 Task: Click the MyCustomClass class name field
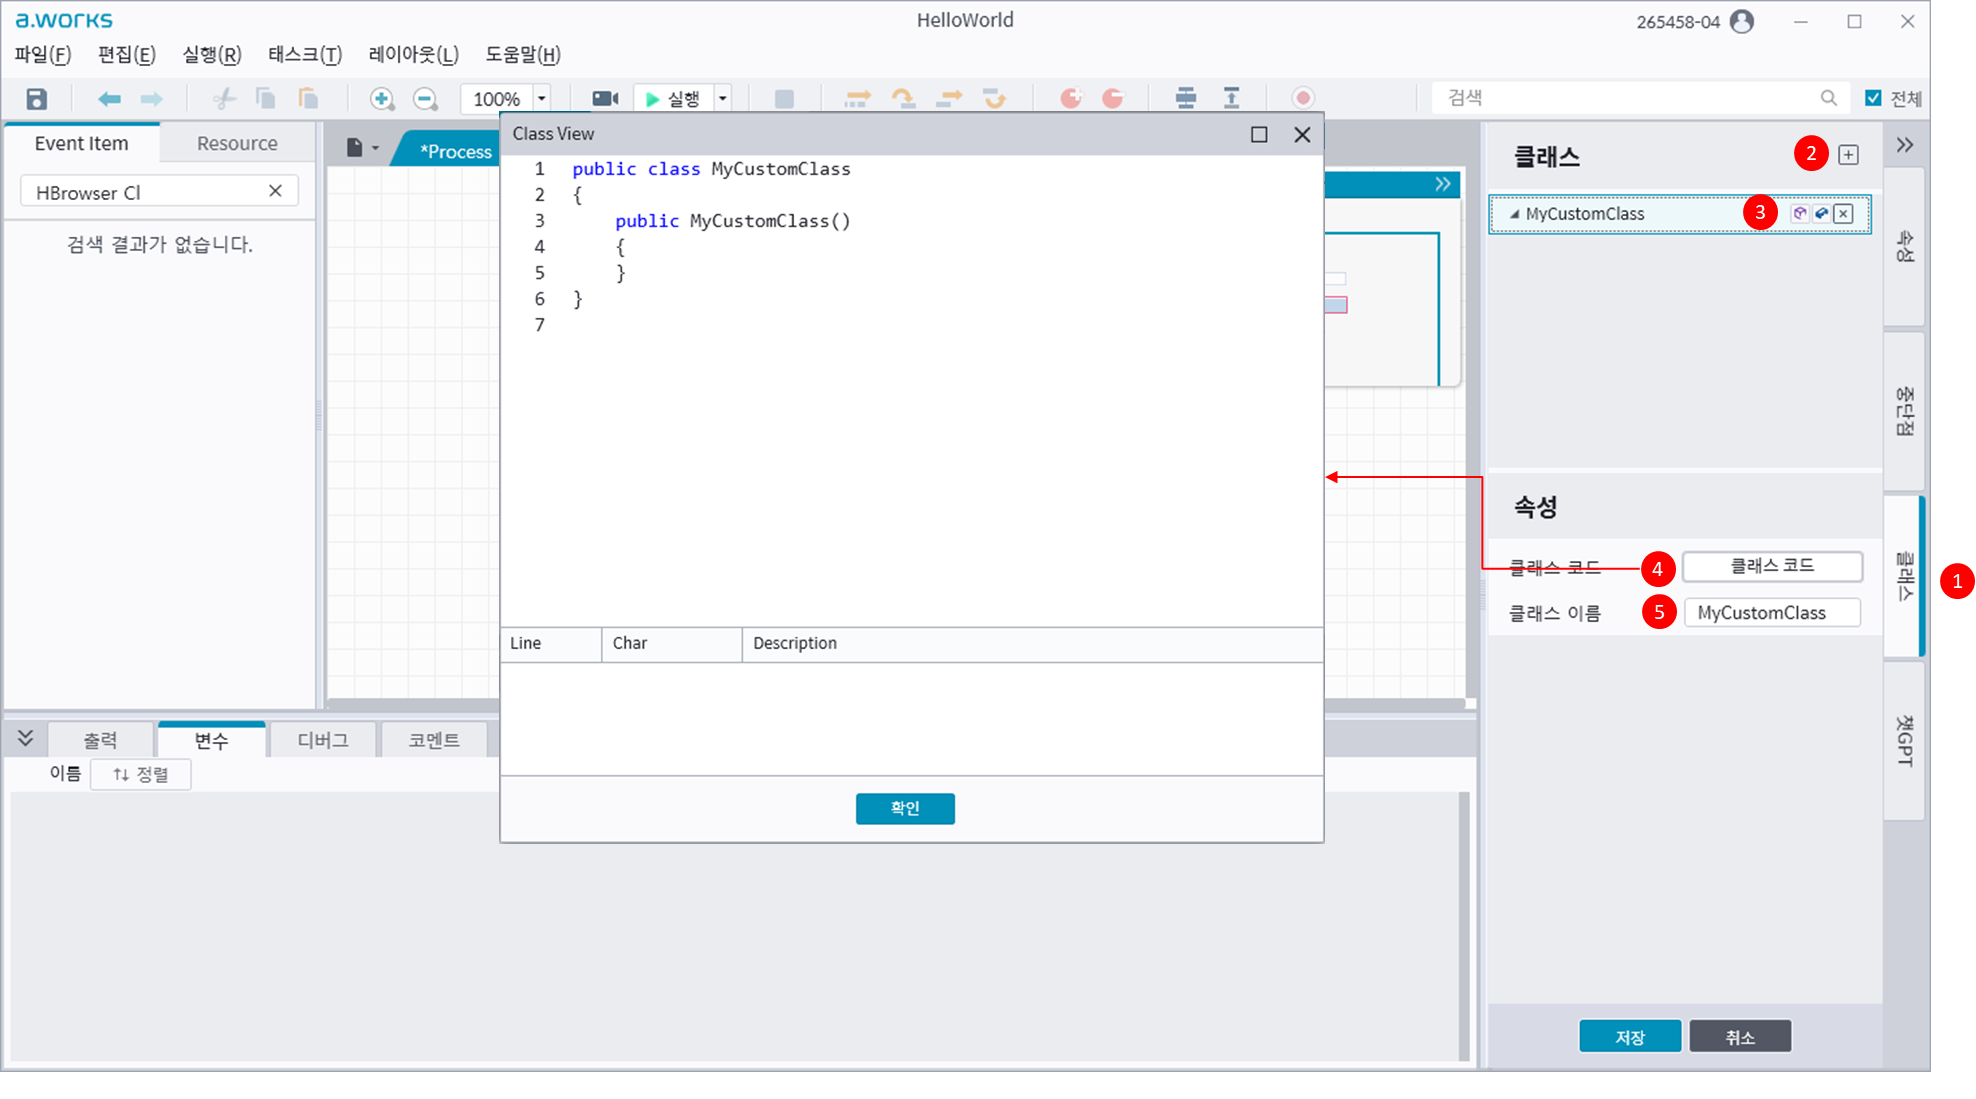pos(1772,613)
